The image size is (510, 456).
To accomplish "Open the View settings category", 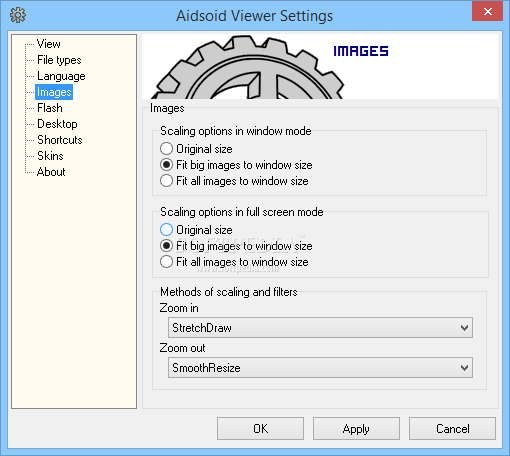I will click(x=49, y=44).
